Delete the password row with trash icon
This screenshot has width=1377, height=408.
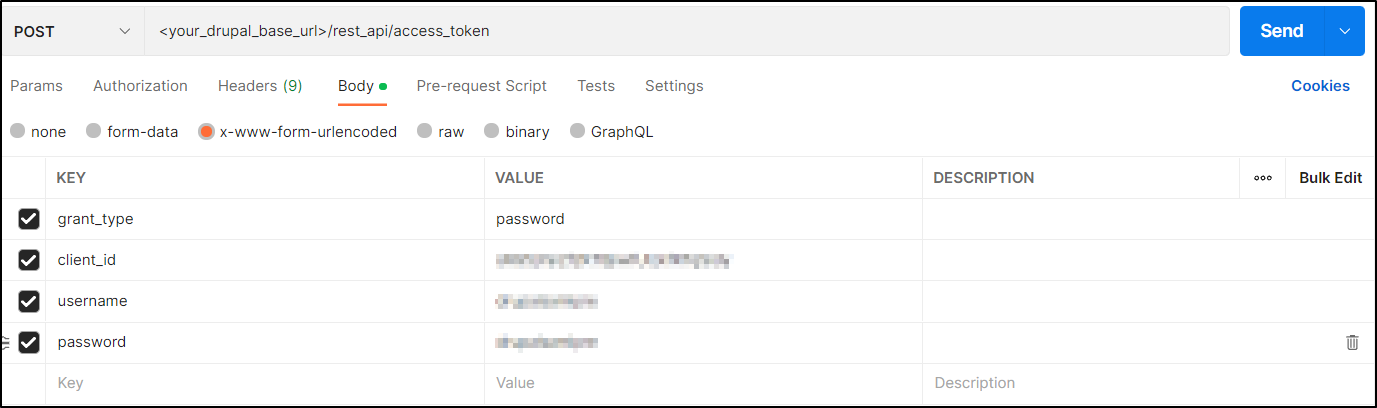1352,342
